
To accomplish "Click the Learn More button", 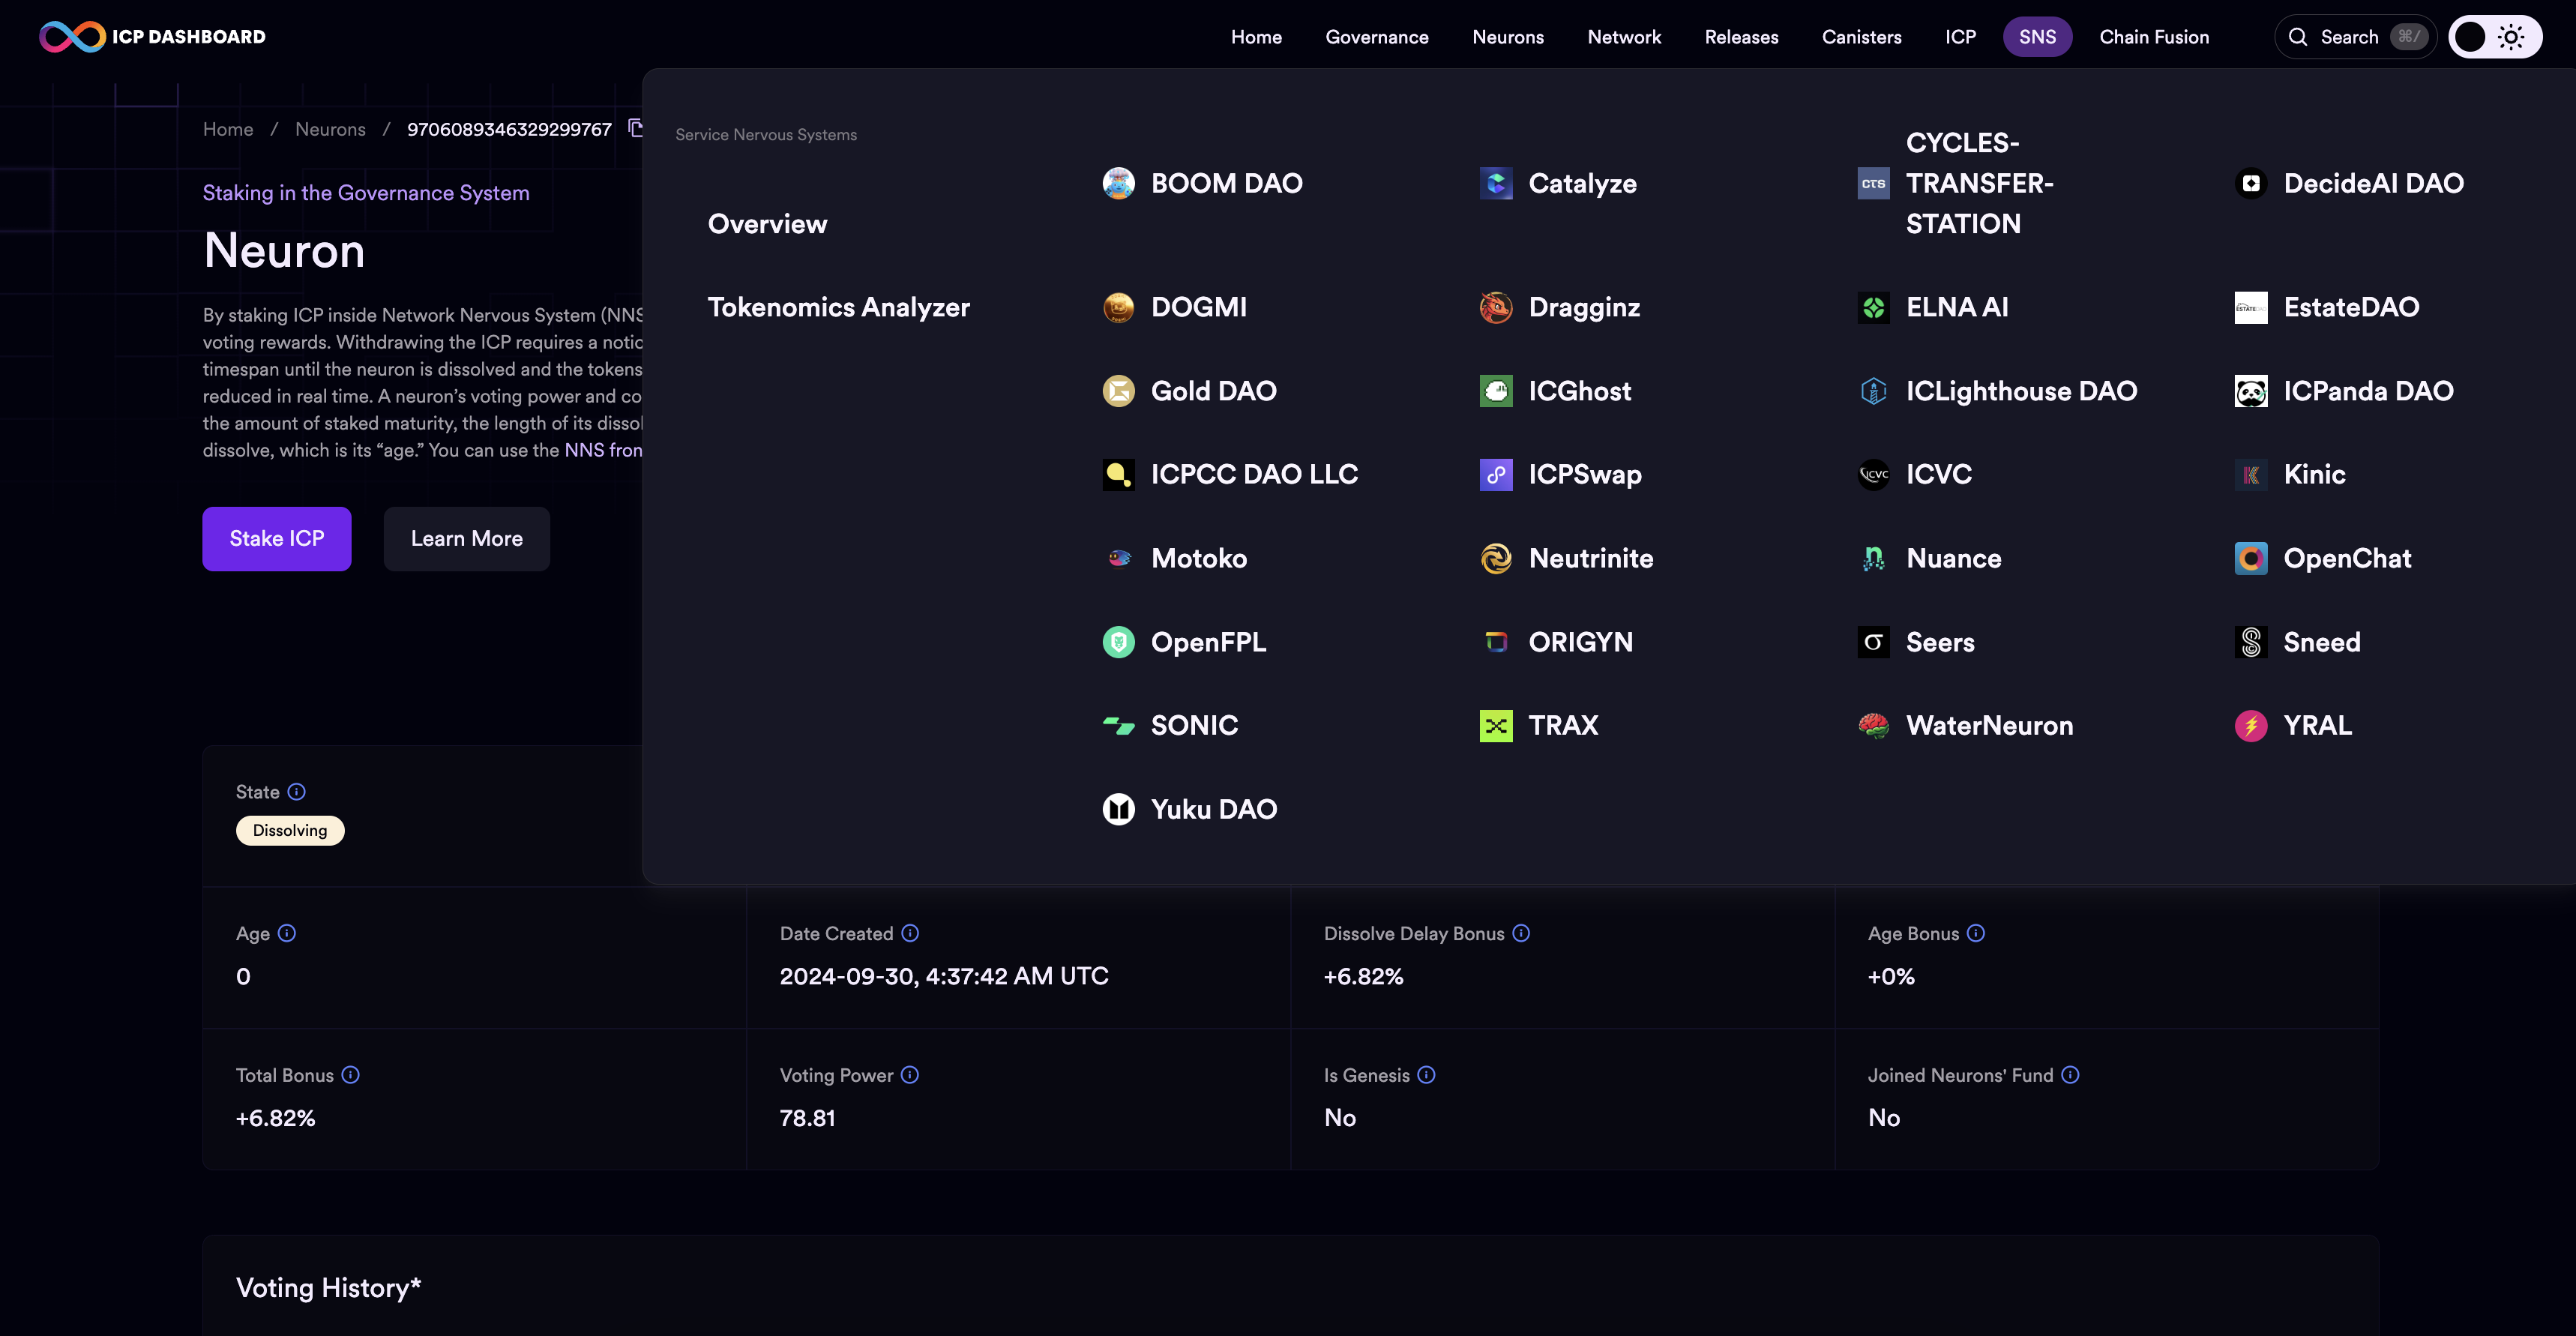I will 466,539.
